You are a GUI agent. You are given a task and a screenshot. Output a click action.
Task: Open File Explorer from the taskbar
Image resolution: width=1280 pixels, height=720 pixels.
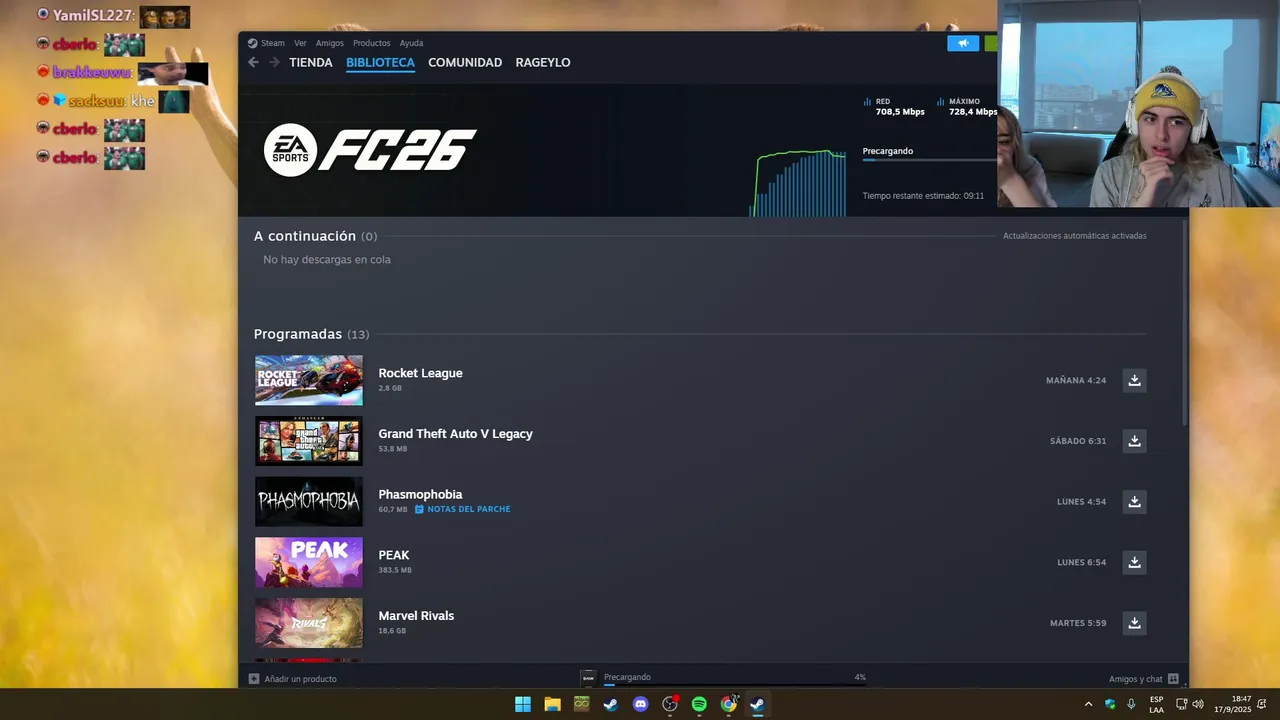pyautogui.click(x=552, y=704)
